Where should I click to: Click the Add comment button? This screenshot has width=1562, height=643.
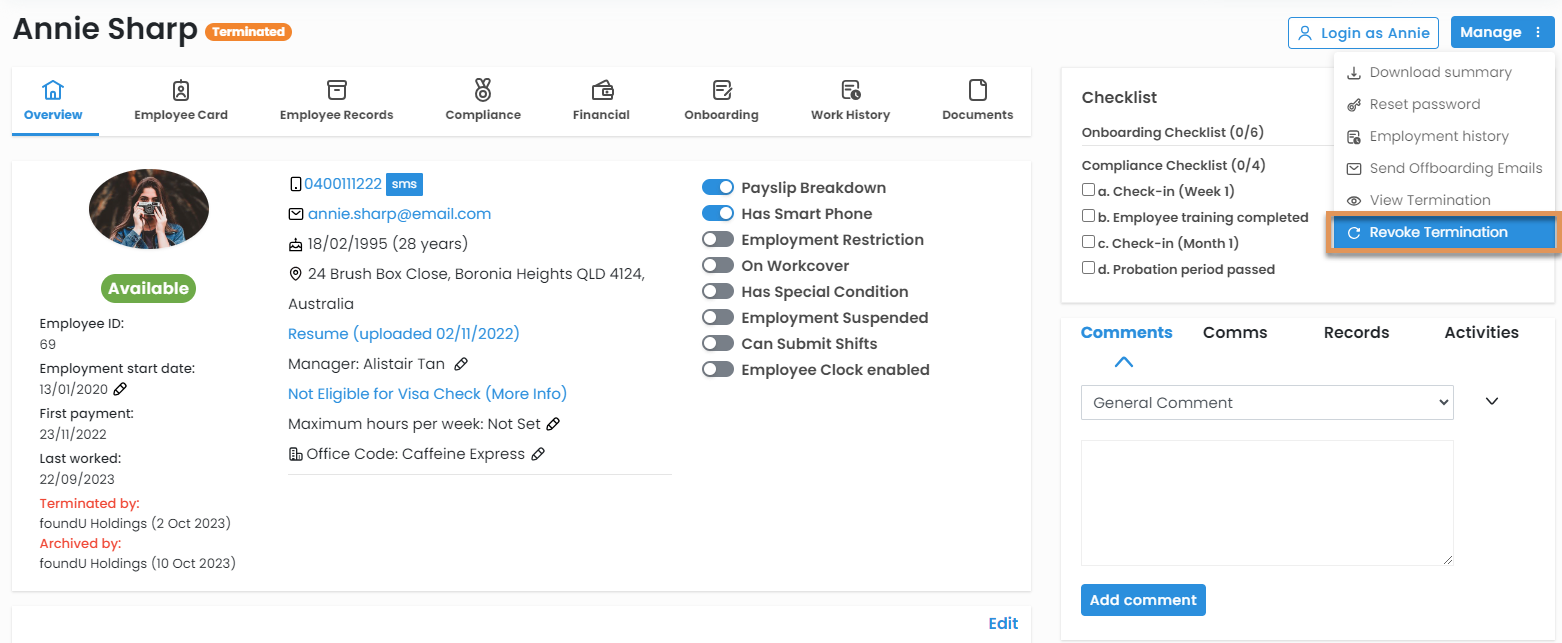click(1143, 600)
